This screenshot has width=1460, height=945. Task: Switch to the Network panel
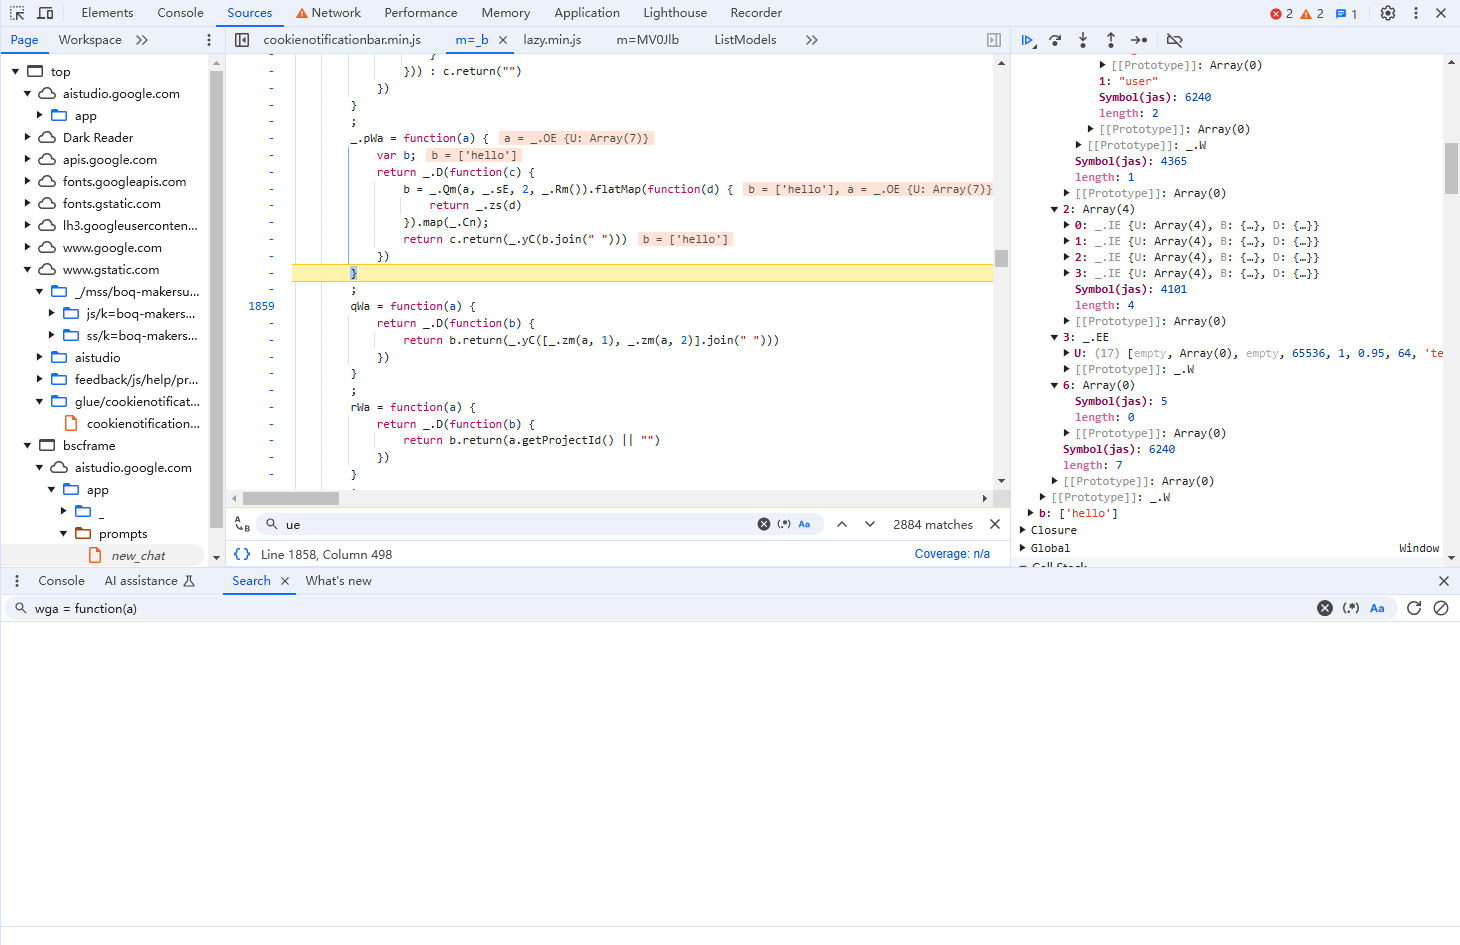click(x=328, y=13)
